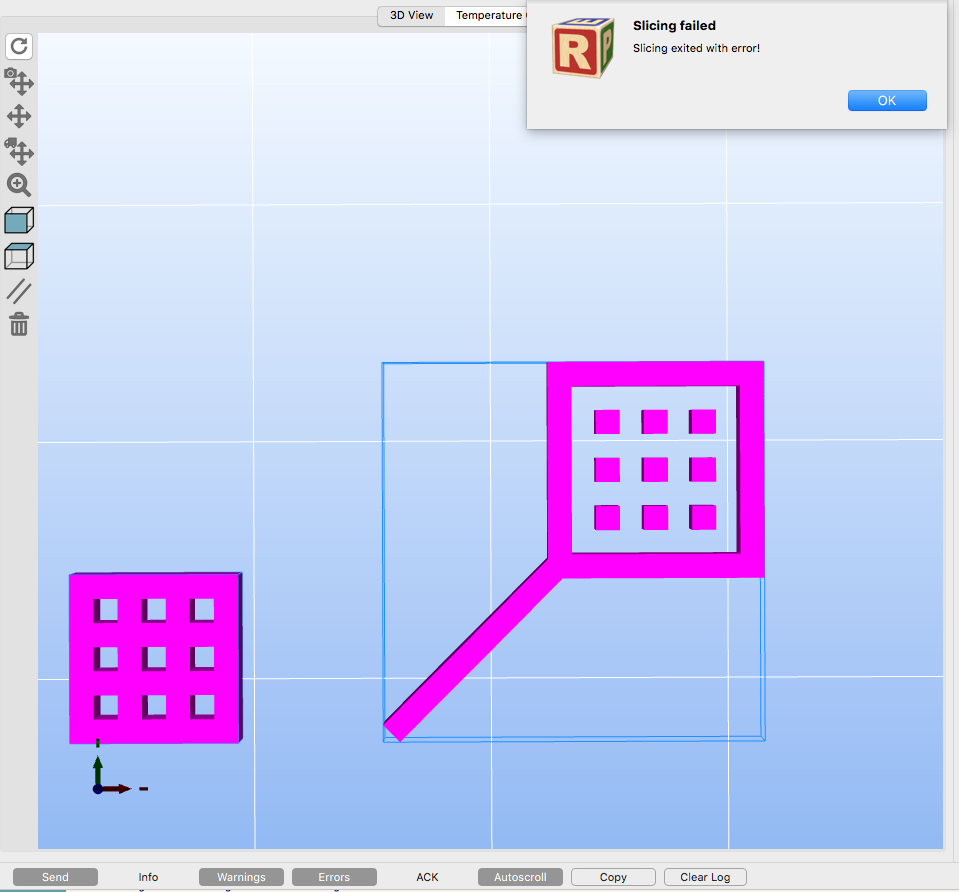This screenshot has width=959, height=892.
Task: Select the small grid plate model
Action: coord(155,658)
